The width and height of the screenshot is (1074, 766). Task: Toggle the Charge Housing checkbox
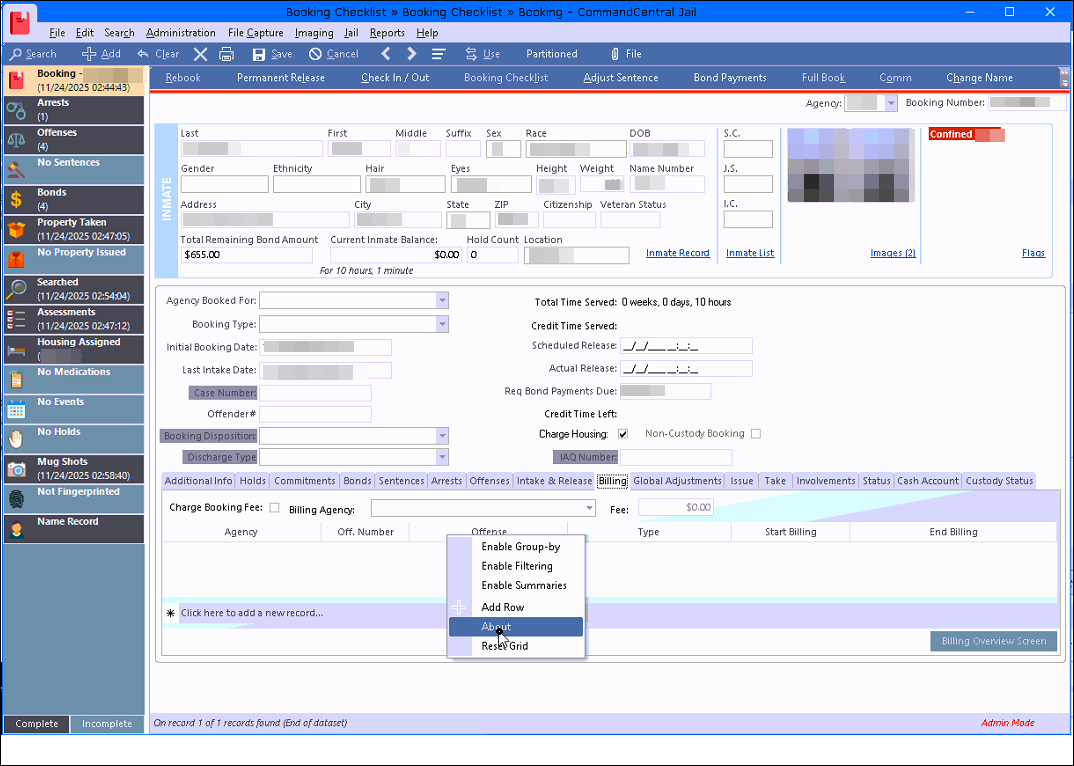click(x=623, y=434)
